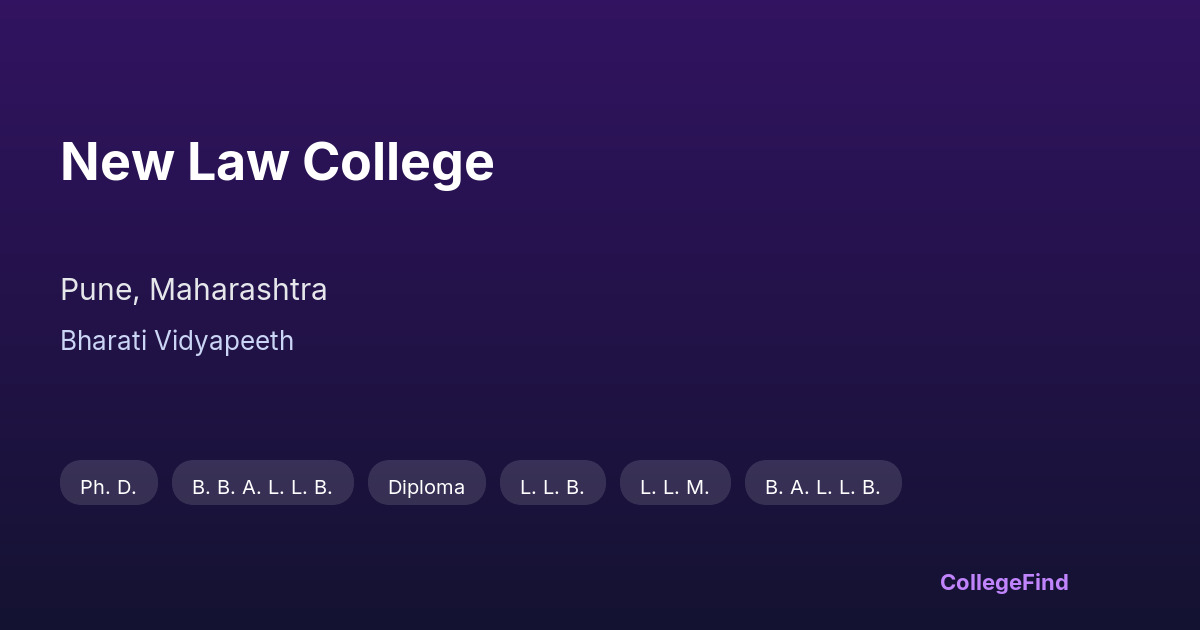Open the Bharati Vidyapeeth university link

pos(177,341)
